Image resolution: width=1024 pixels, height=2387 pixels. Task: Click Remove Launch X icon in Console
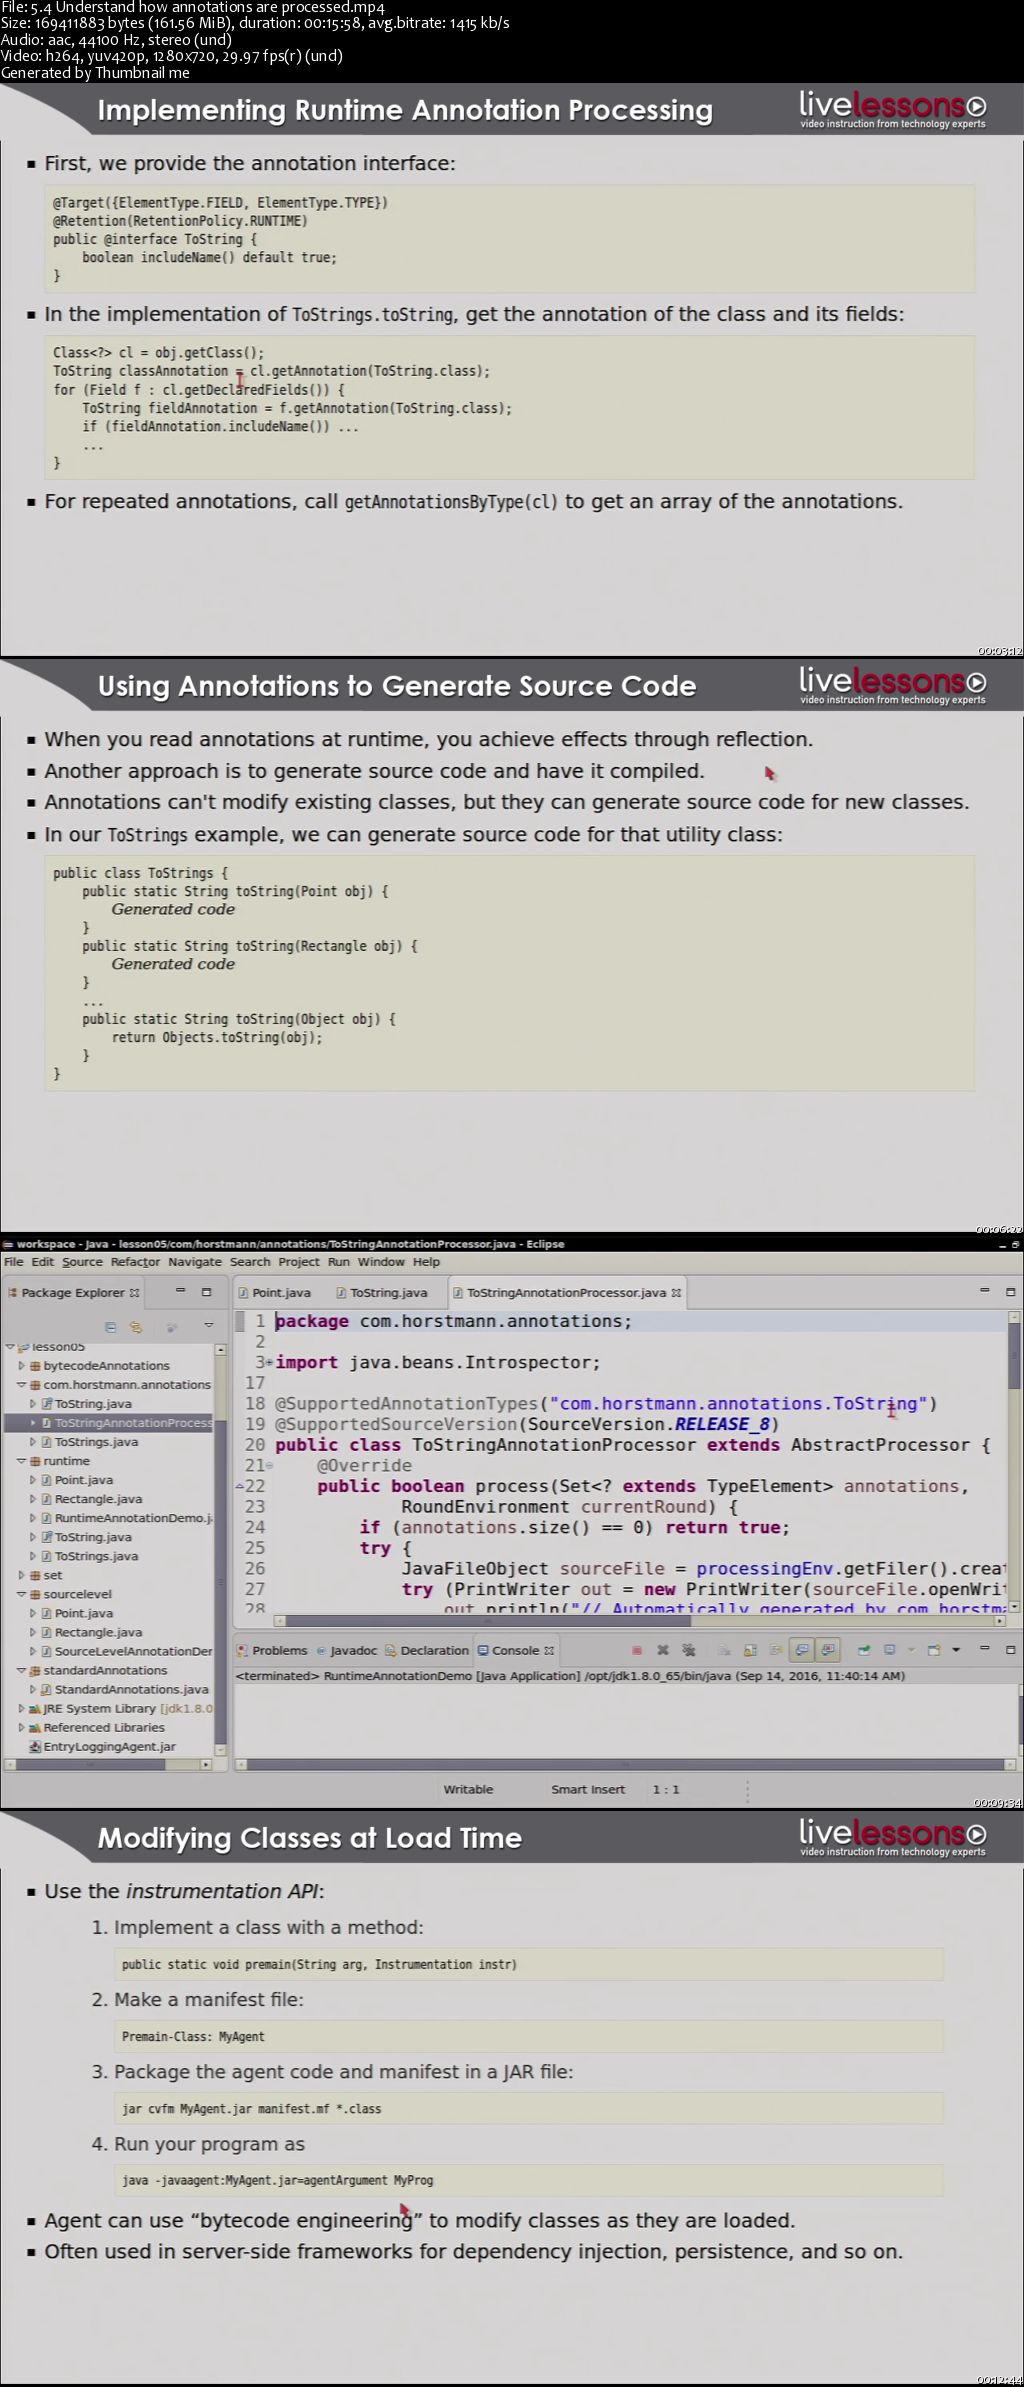[x=662, y=1650]
